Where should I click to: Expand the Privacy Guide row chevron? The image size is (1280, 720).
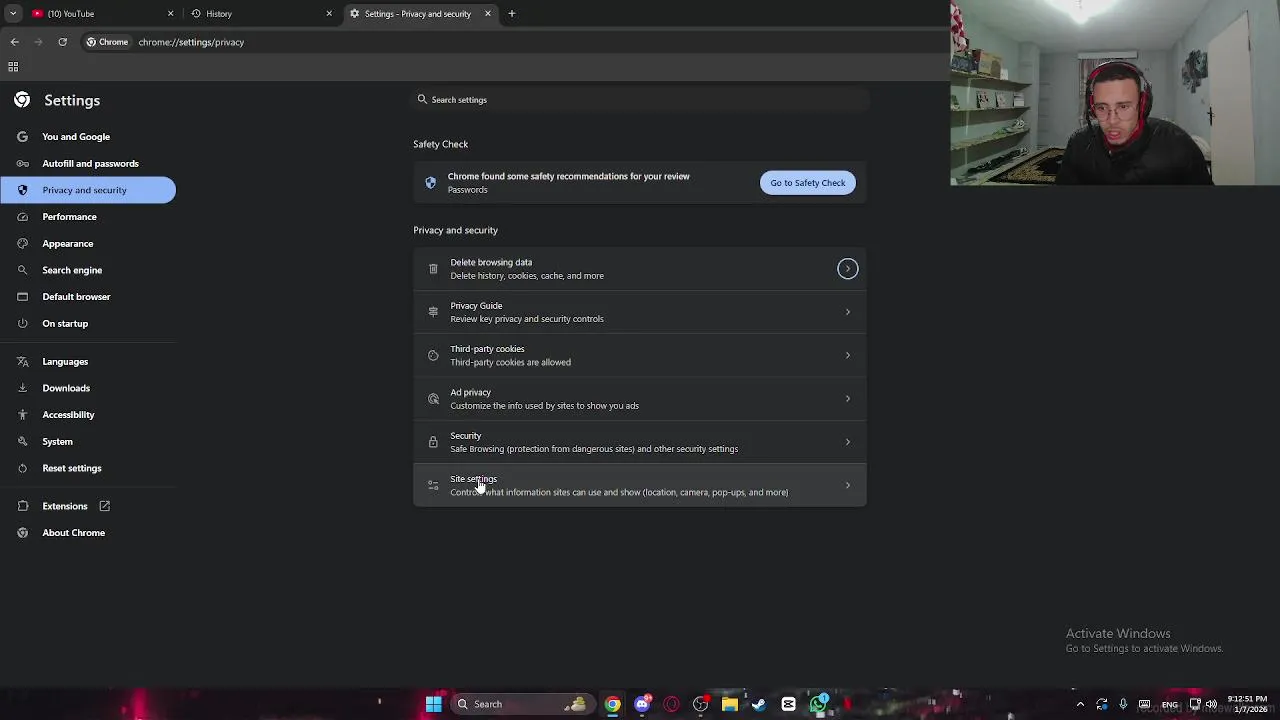(x=847, y=312)
